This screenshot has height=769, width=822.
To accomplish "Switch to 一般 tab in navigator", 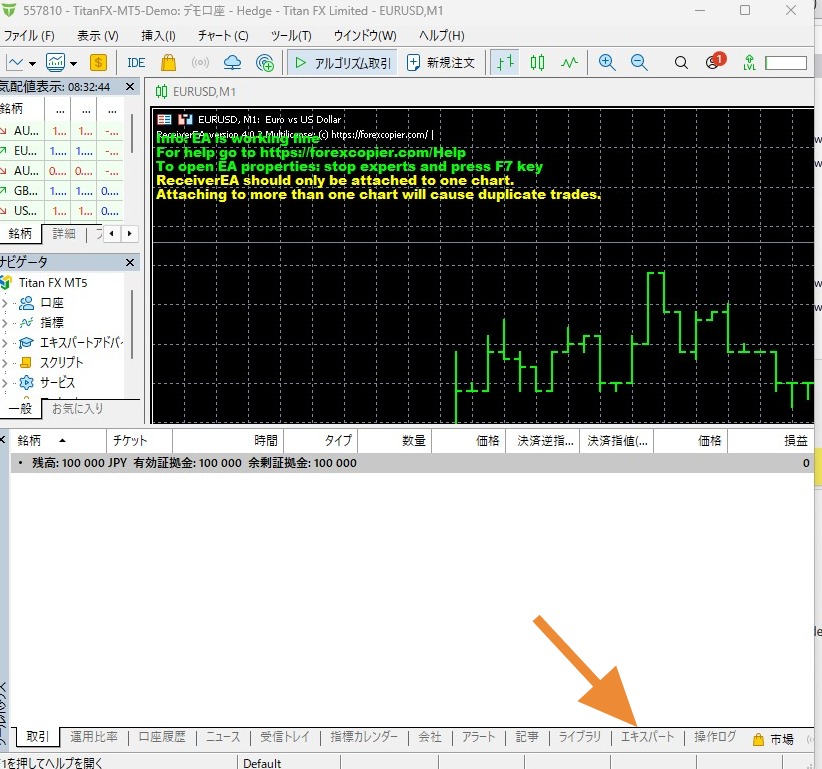I will [20, 408].
